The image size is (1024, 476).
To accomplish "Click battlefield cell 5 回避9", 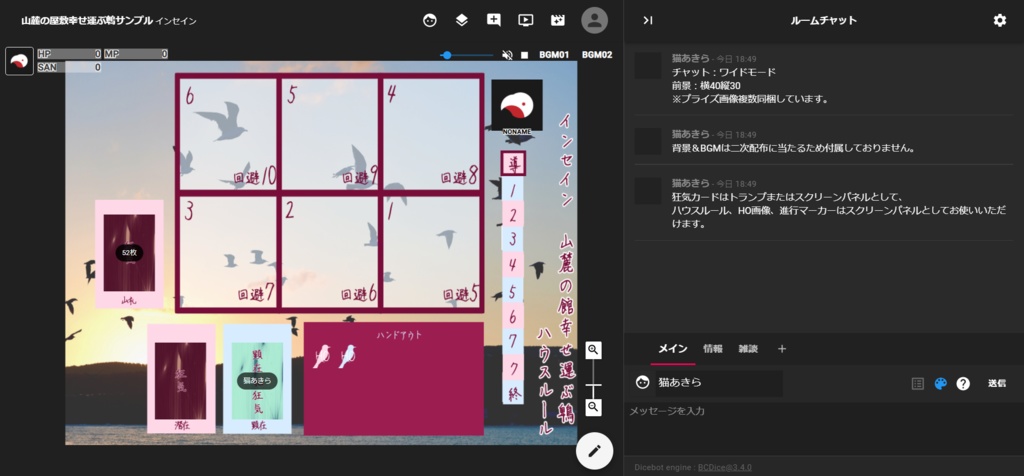I will 330,133.
